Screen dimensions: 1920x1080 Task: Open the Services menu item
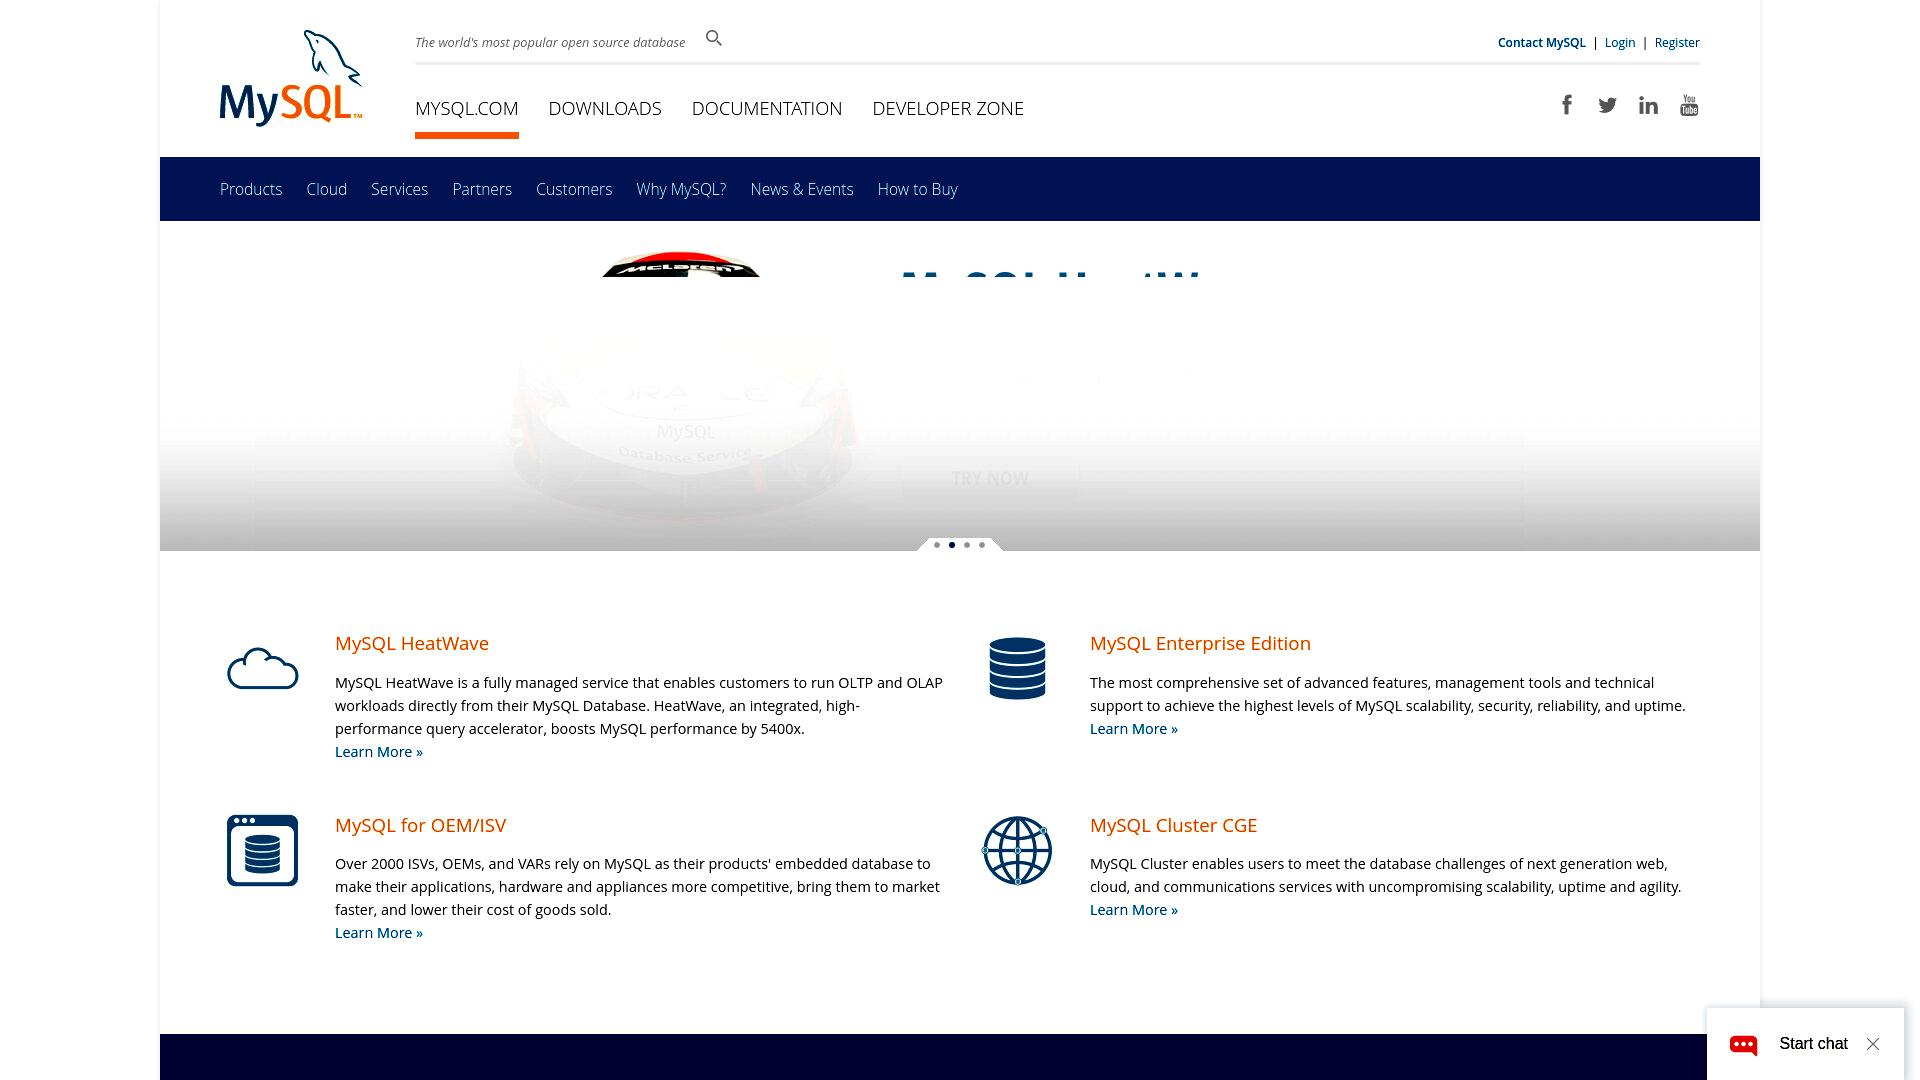pyautogui.click(x=399, y=189)
